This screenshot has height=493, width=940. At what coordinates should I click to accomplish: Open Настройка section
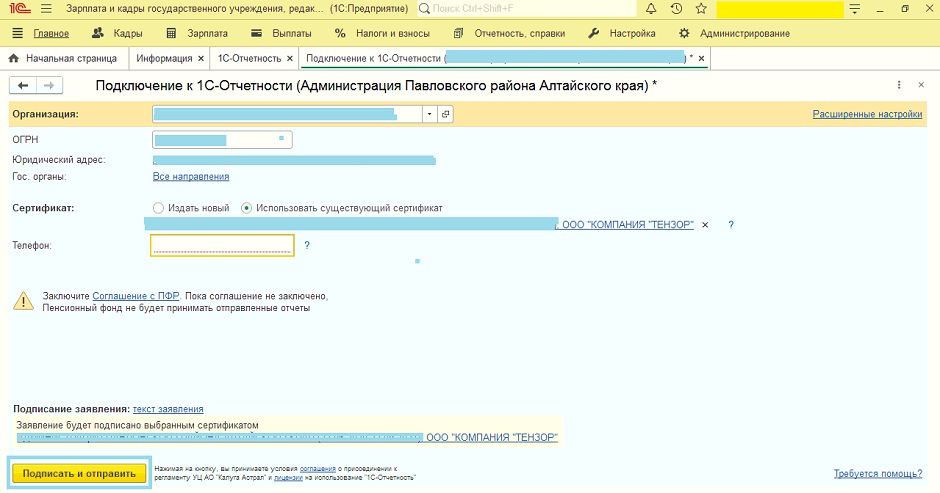coord(632,34)
